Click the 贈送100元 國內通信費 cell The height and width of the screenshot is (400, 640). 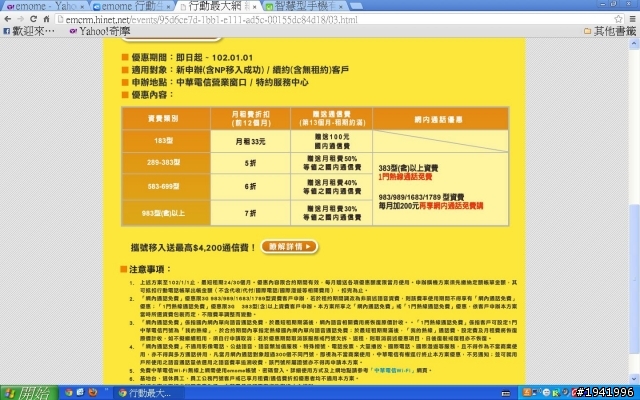click(x=331, y=141)
